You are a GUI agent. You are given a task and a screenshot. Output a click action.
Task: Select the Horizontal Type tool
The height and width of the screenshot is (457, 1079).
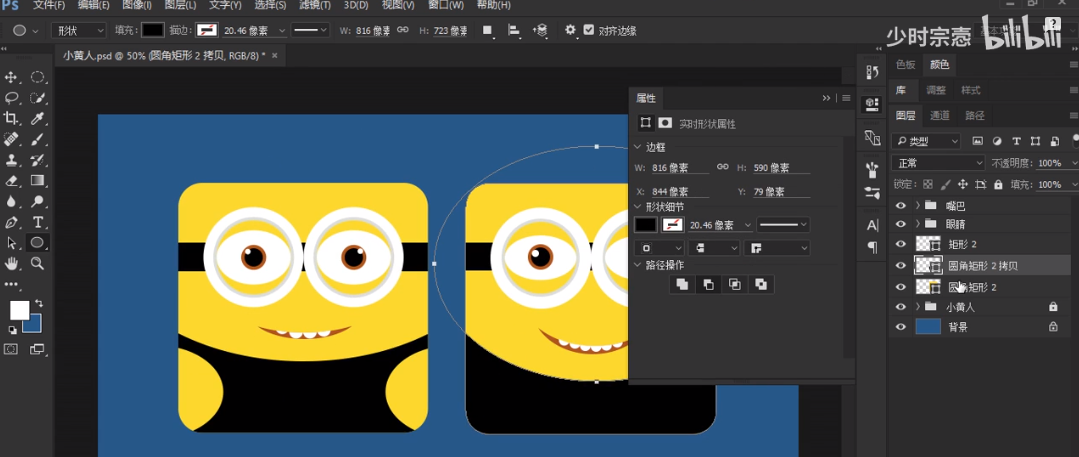[38, 222]
